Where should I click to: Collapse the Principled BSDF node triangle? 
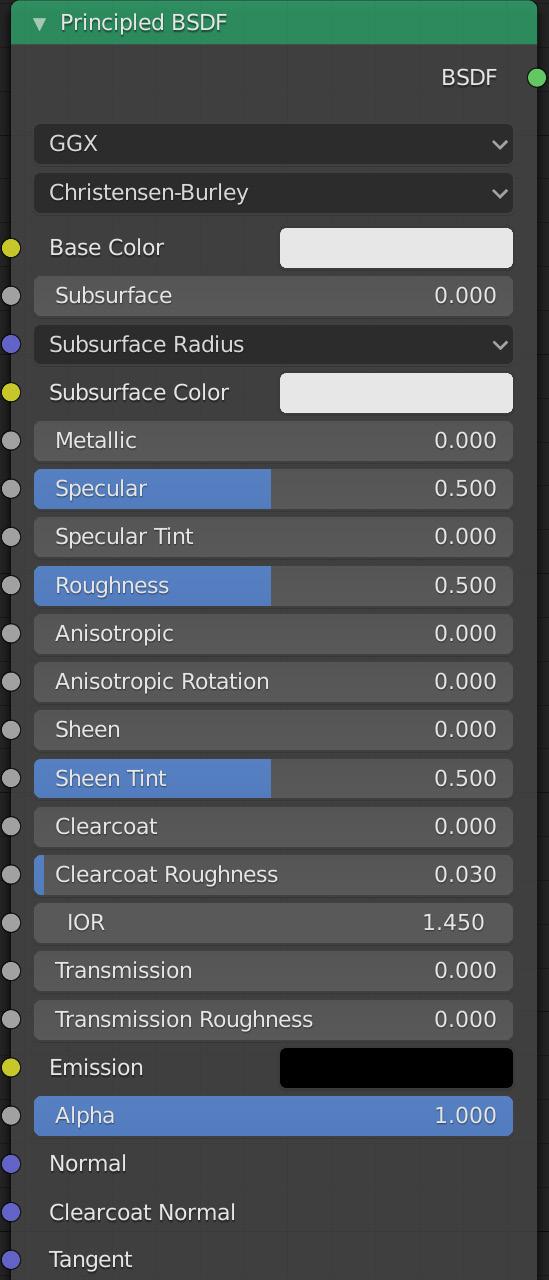39,23
